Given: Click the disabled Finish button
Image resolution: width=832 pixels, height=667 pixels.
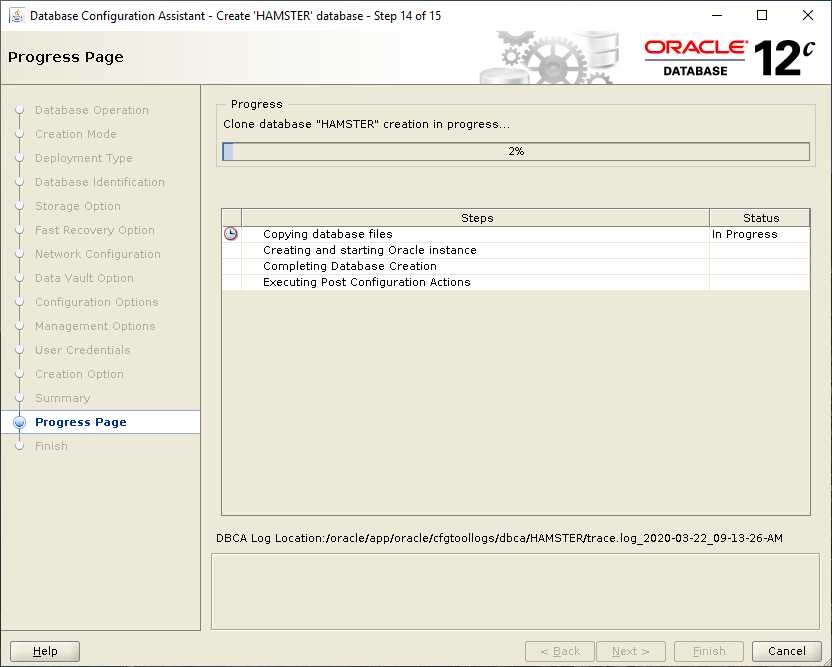Looking at the screenshot, I should tap(709, 651).
